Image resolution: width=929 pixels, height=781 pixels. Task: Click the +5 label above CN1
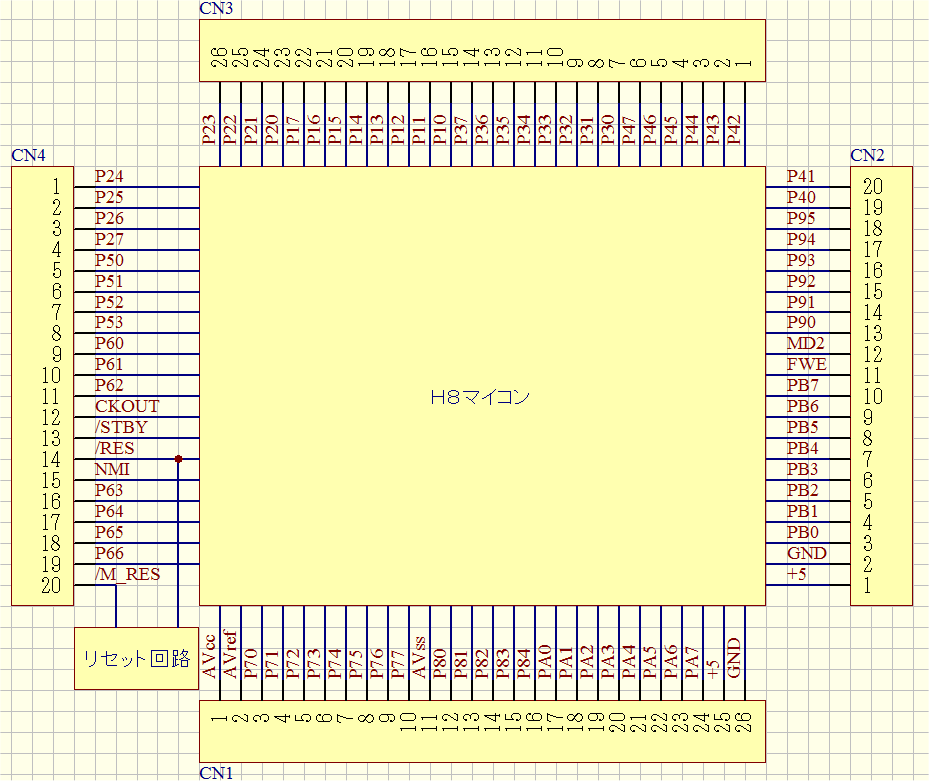[713, 669]
